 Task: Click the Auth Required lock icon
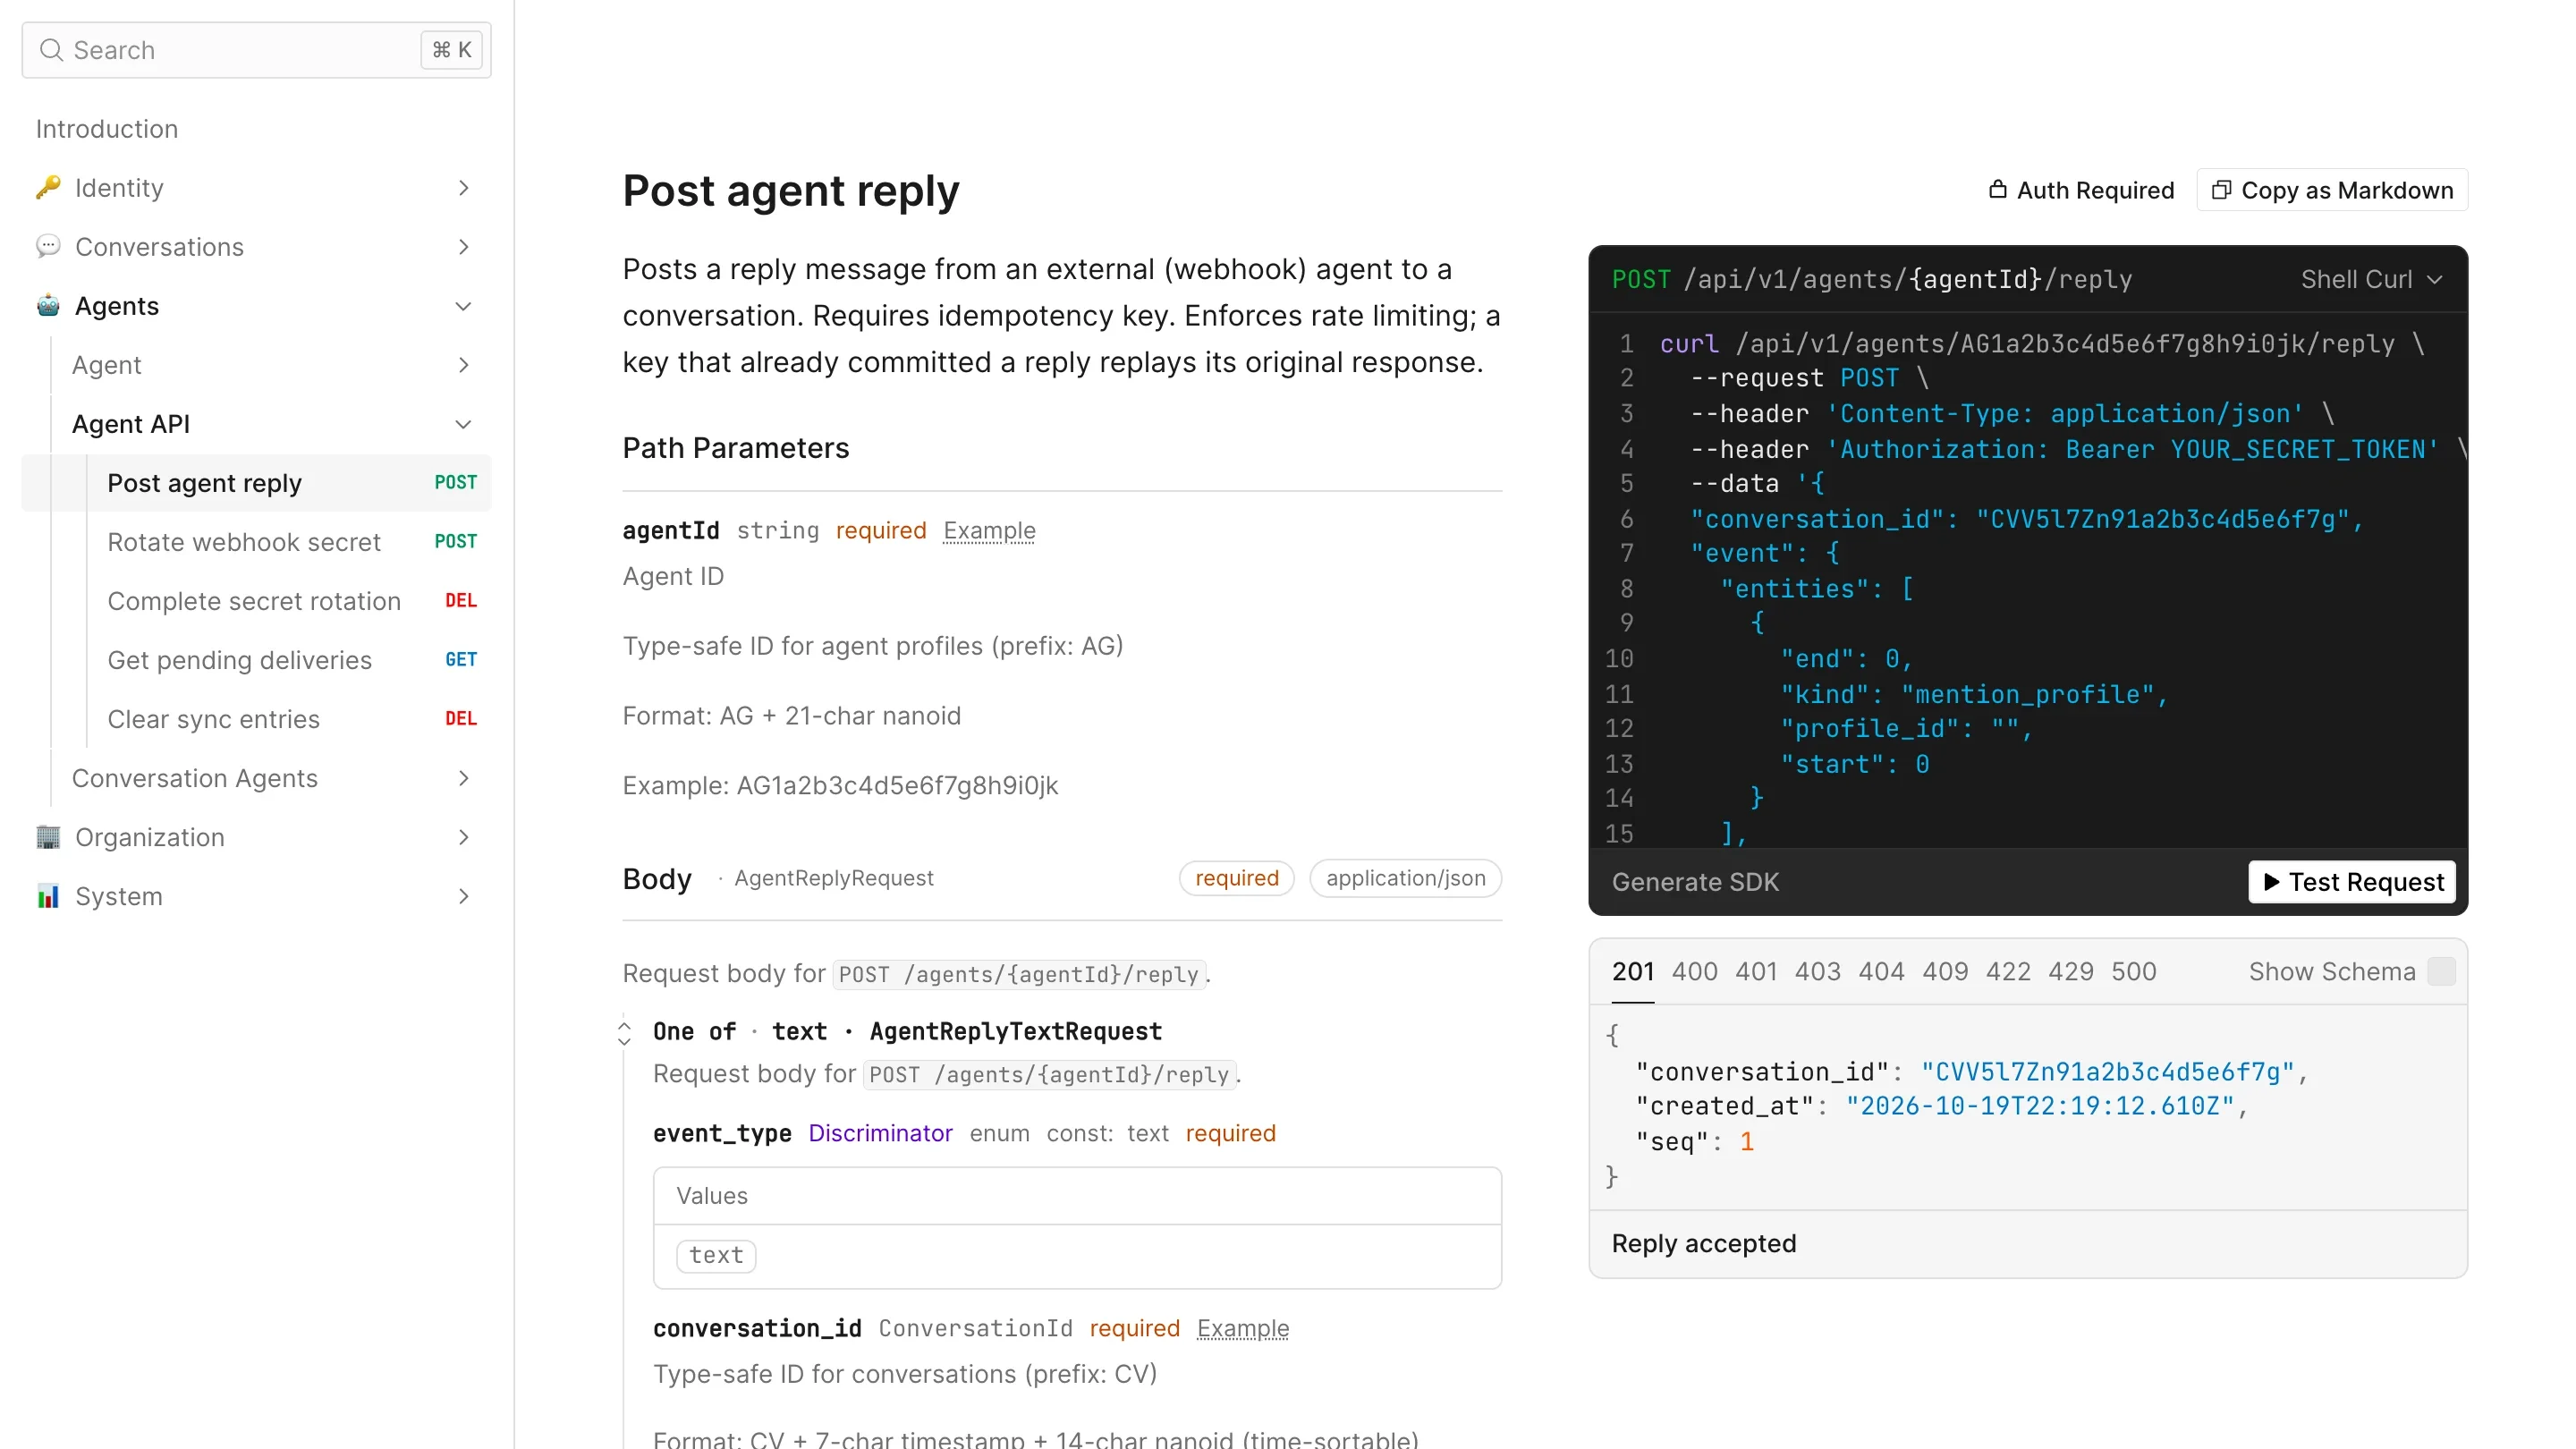[1997, 190]
